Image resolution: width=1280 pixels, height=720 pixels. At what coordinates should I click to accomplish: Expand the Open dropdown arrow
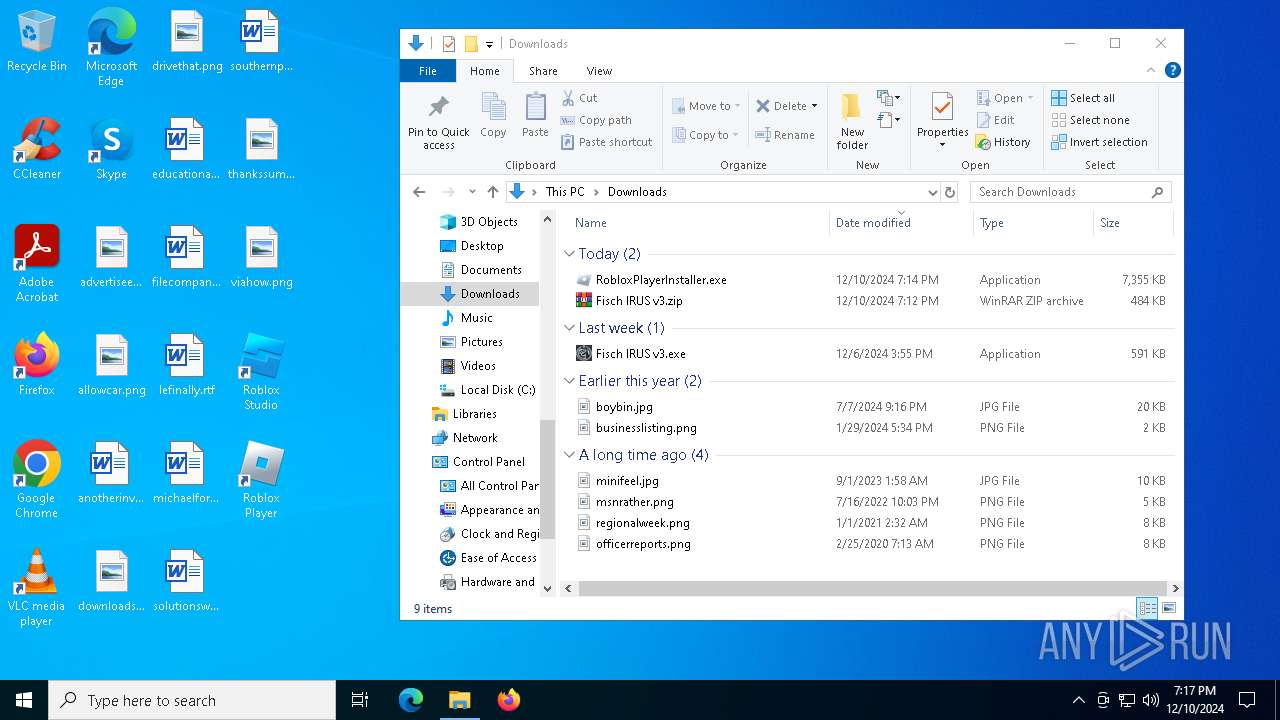1031,98
